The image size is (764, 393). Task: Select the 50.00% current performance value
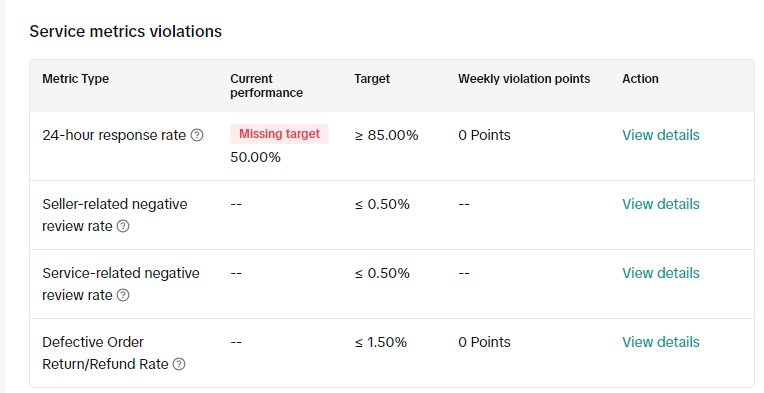click(255, 157)
